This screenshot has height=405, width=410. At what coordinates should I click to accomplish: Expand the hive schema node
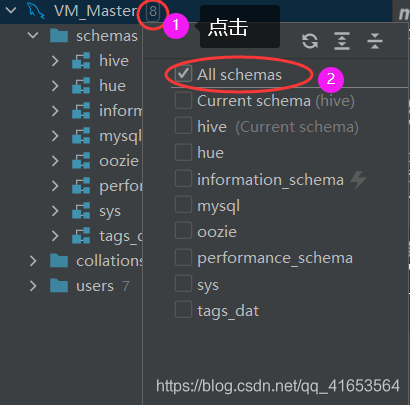55,61
